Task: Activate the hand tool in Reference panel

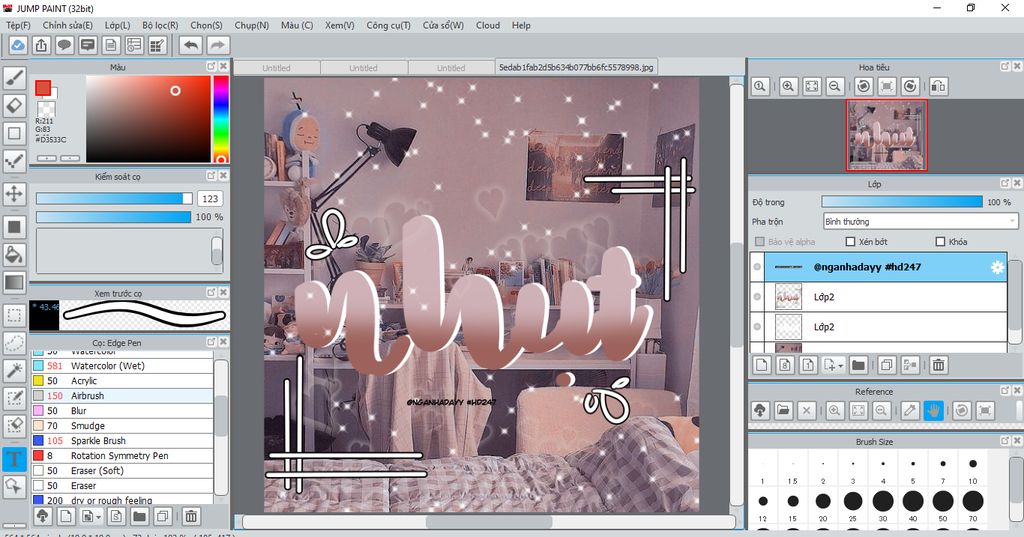Action: [x=934, y=410]
